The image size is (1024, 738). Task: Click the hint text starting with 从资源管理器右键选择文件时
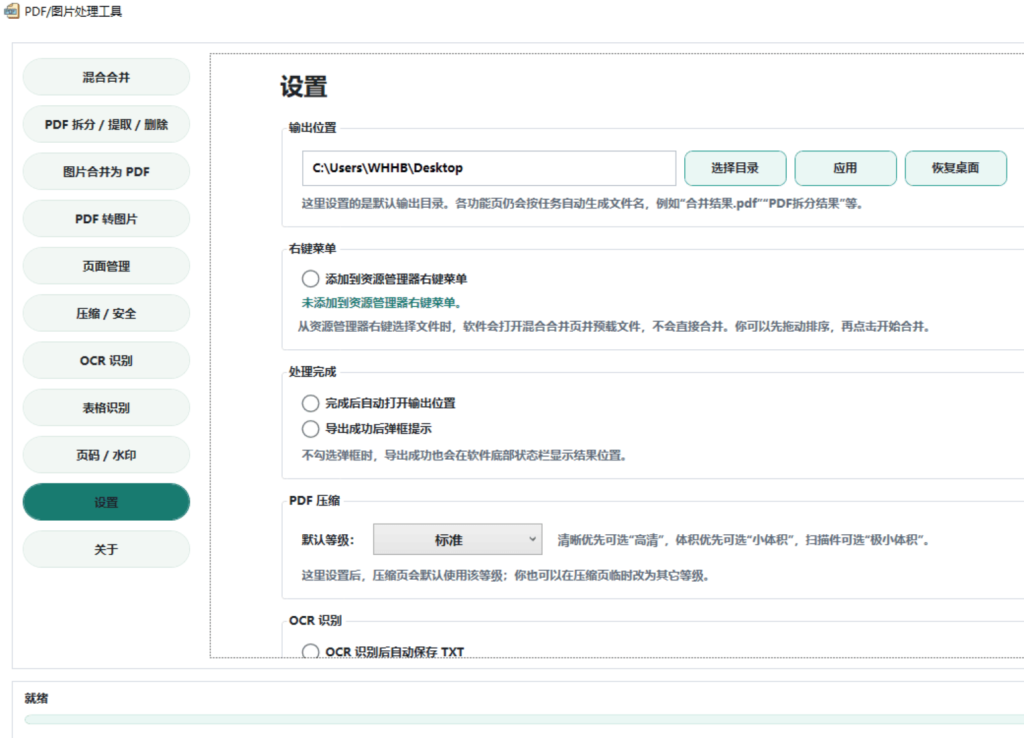[x=614, y=327]
